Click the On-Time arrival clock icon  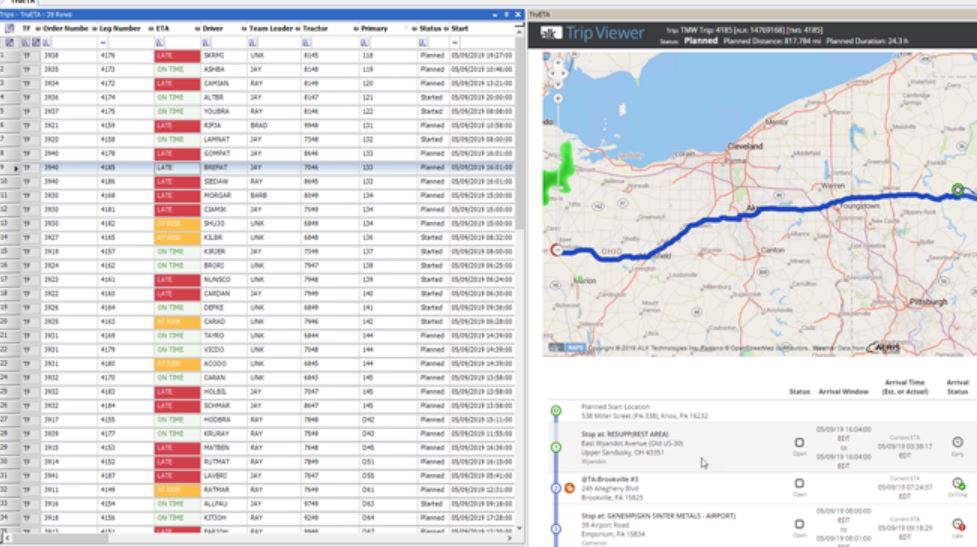(x=958, y=483)
